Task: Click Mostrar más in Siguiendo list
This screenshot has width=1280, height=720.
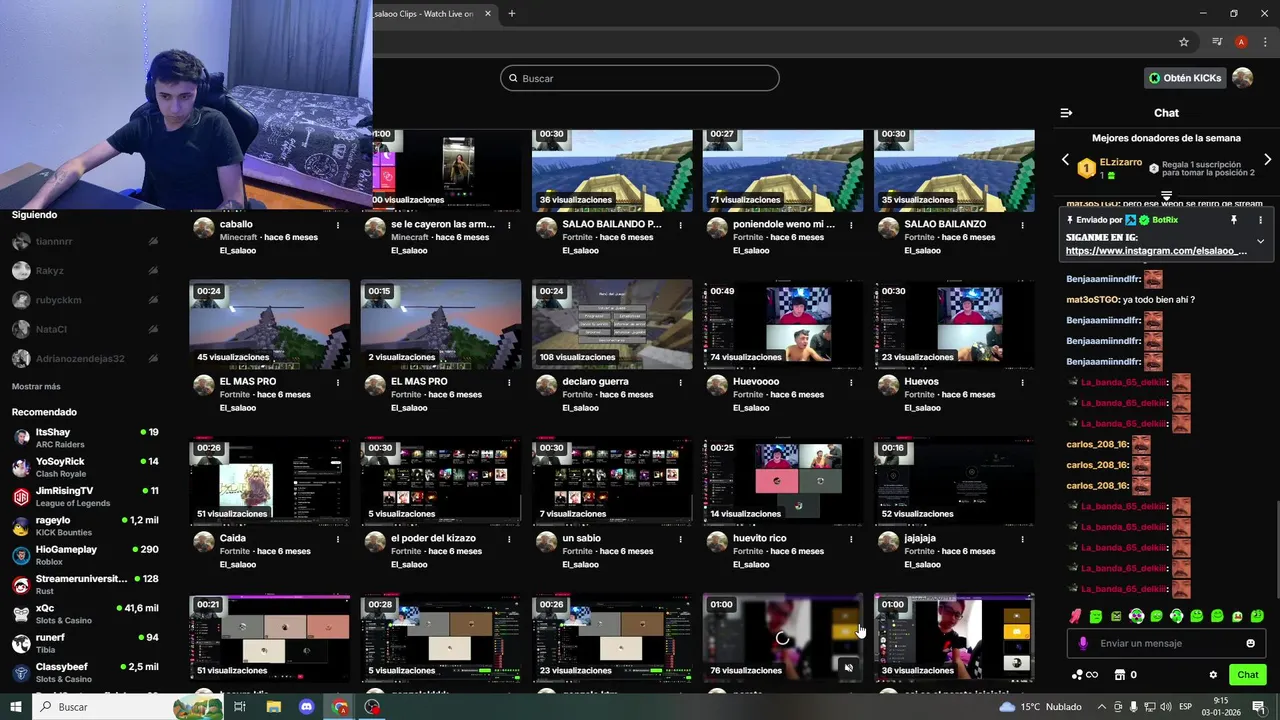Action: (x=36, y=387)
